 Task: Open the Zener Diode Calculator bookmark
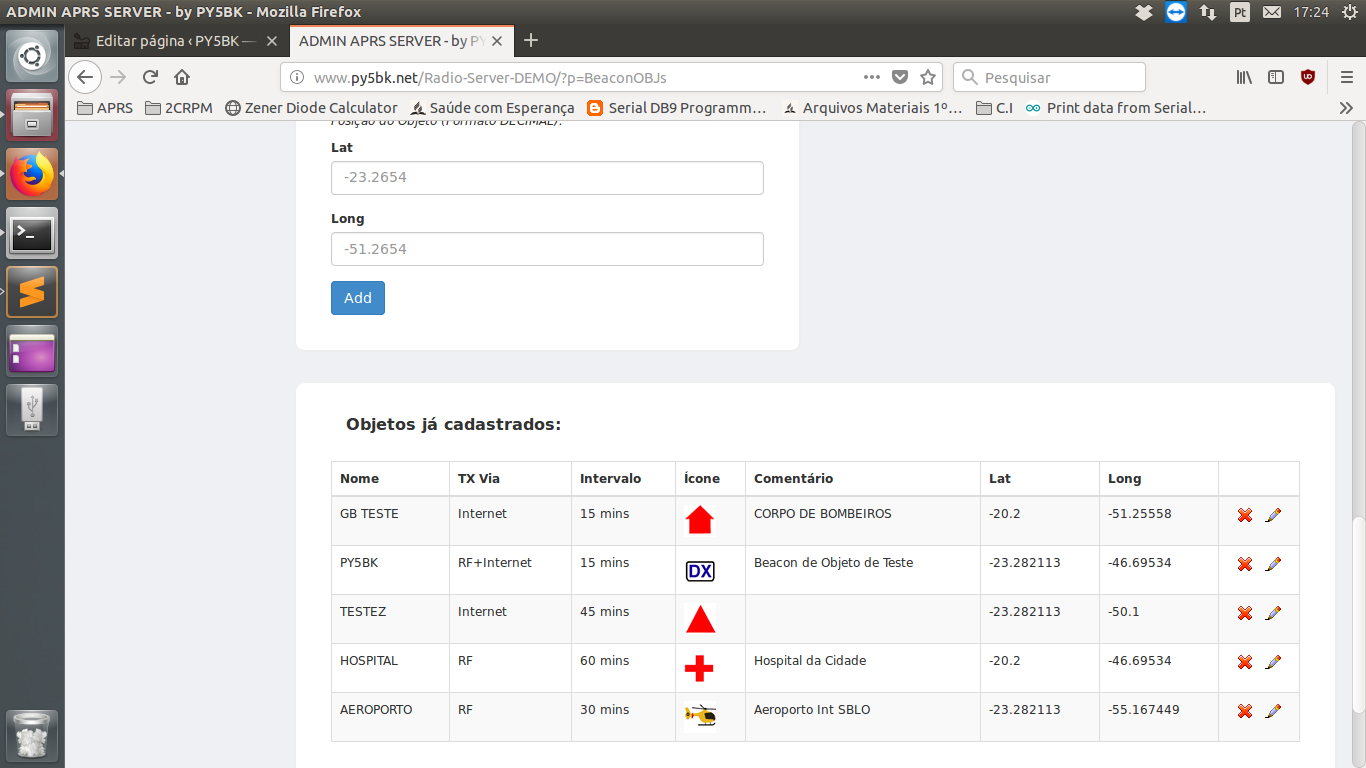point(311,108)
